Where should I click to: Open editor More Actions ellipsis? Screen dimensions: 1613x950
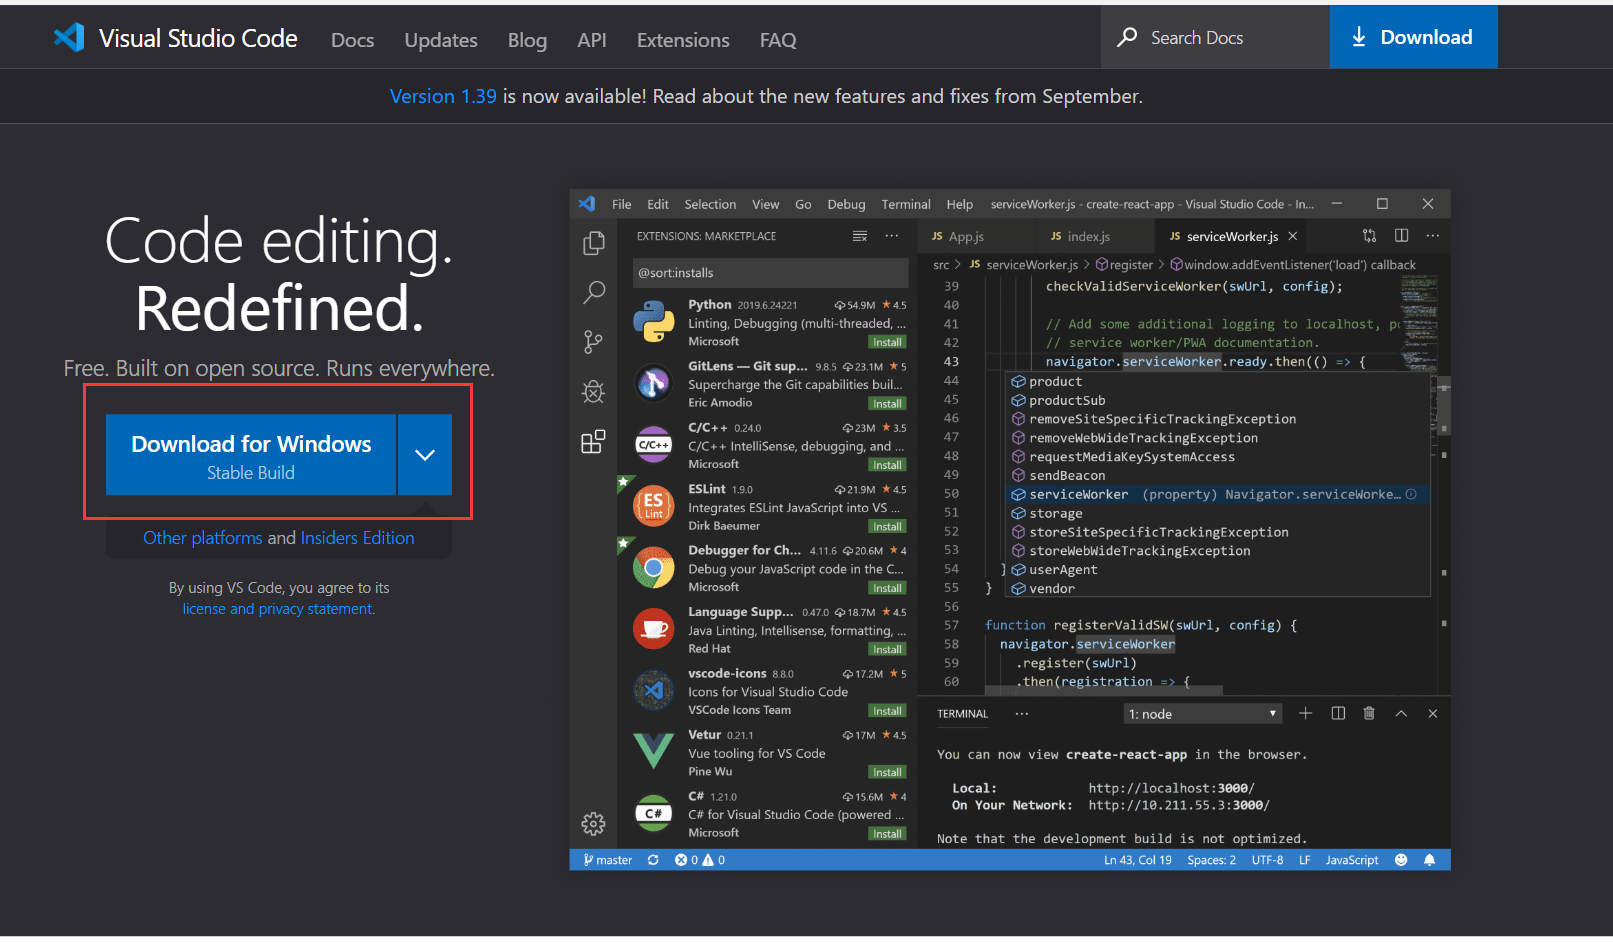tap(1433, 236)
